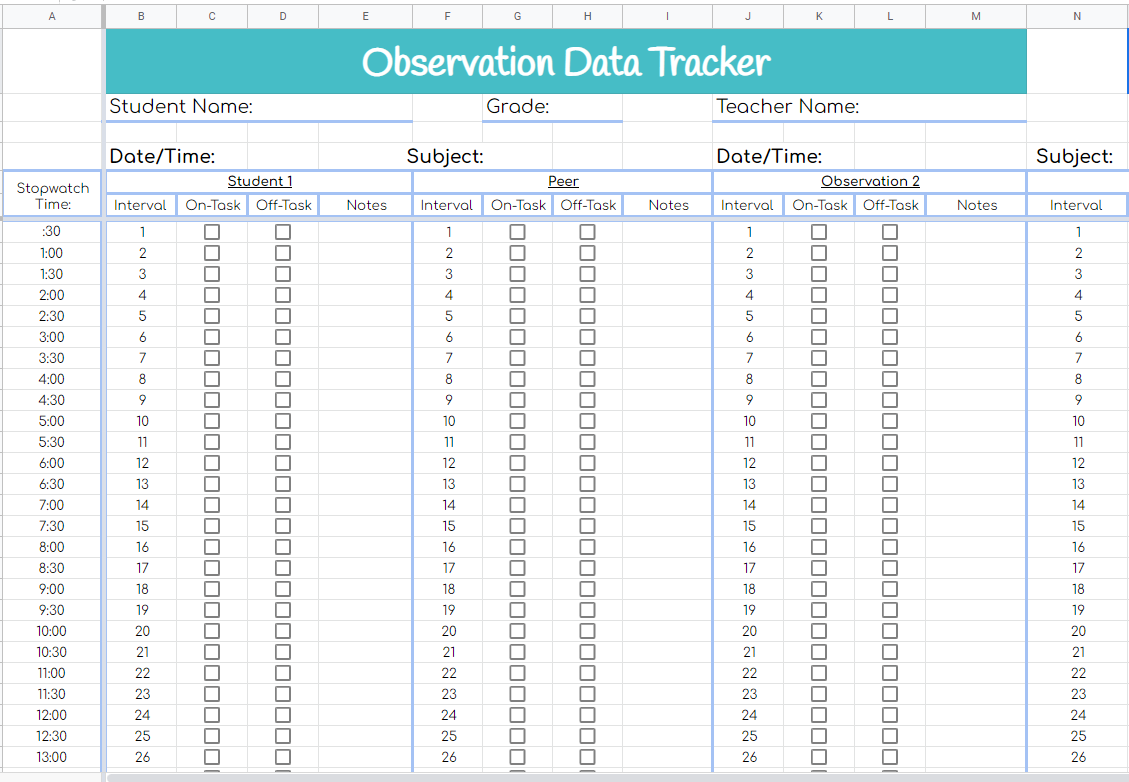Check Student 1 On-Task box for interval 1

click(x=212, y=232)
